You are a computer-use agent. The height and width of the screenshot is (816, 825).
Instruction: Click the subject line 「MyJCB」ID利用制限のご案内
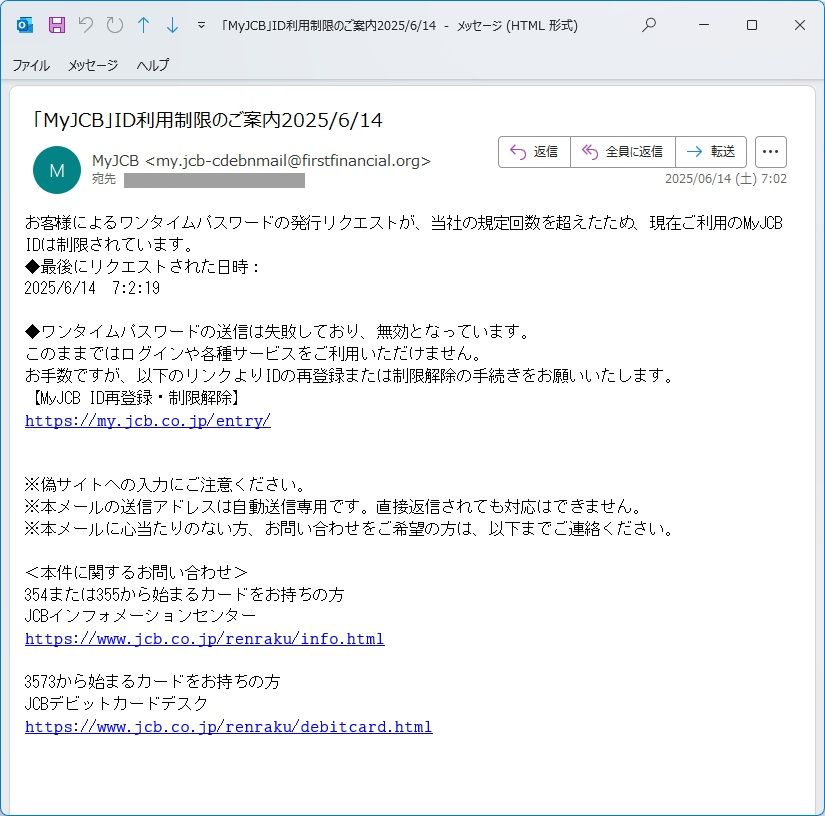tap(206, 120)
